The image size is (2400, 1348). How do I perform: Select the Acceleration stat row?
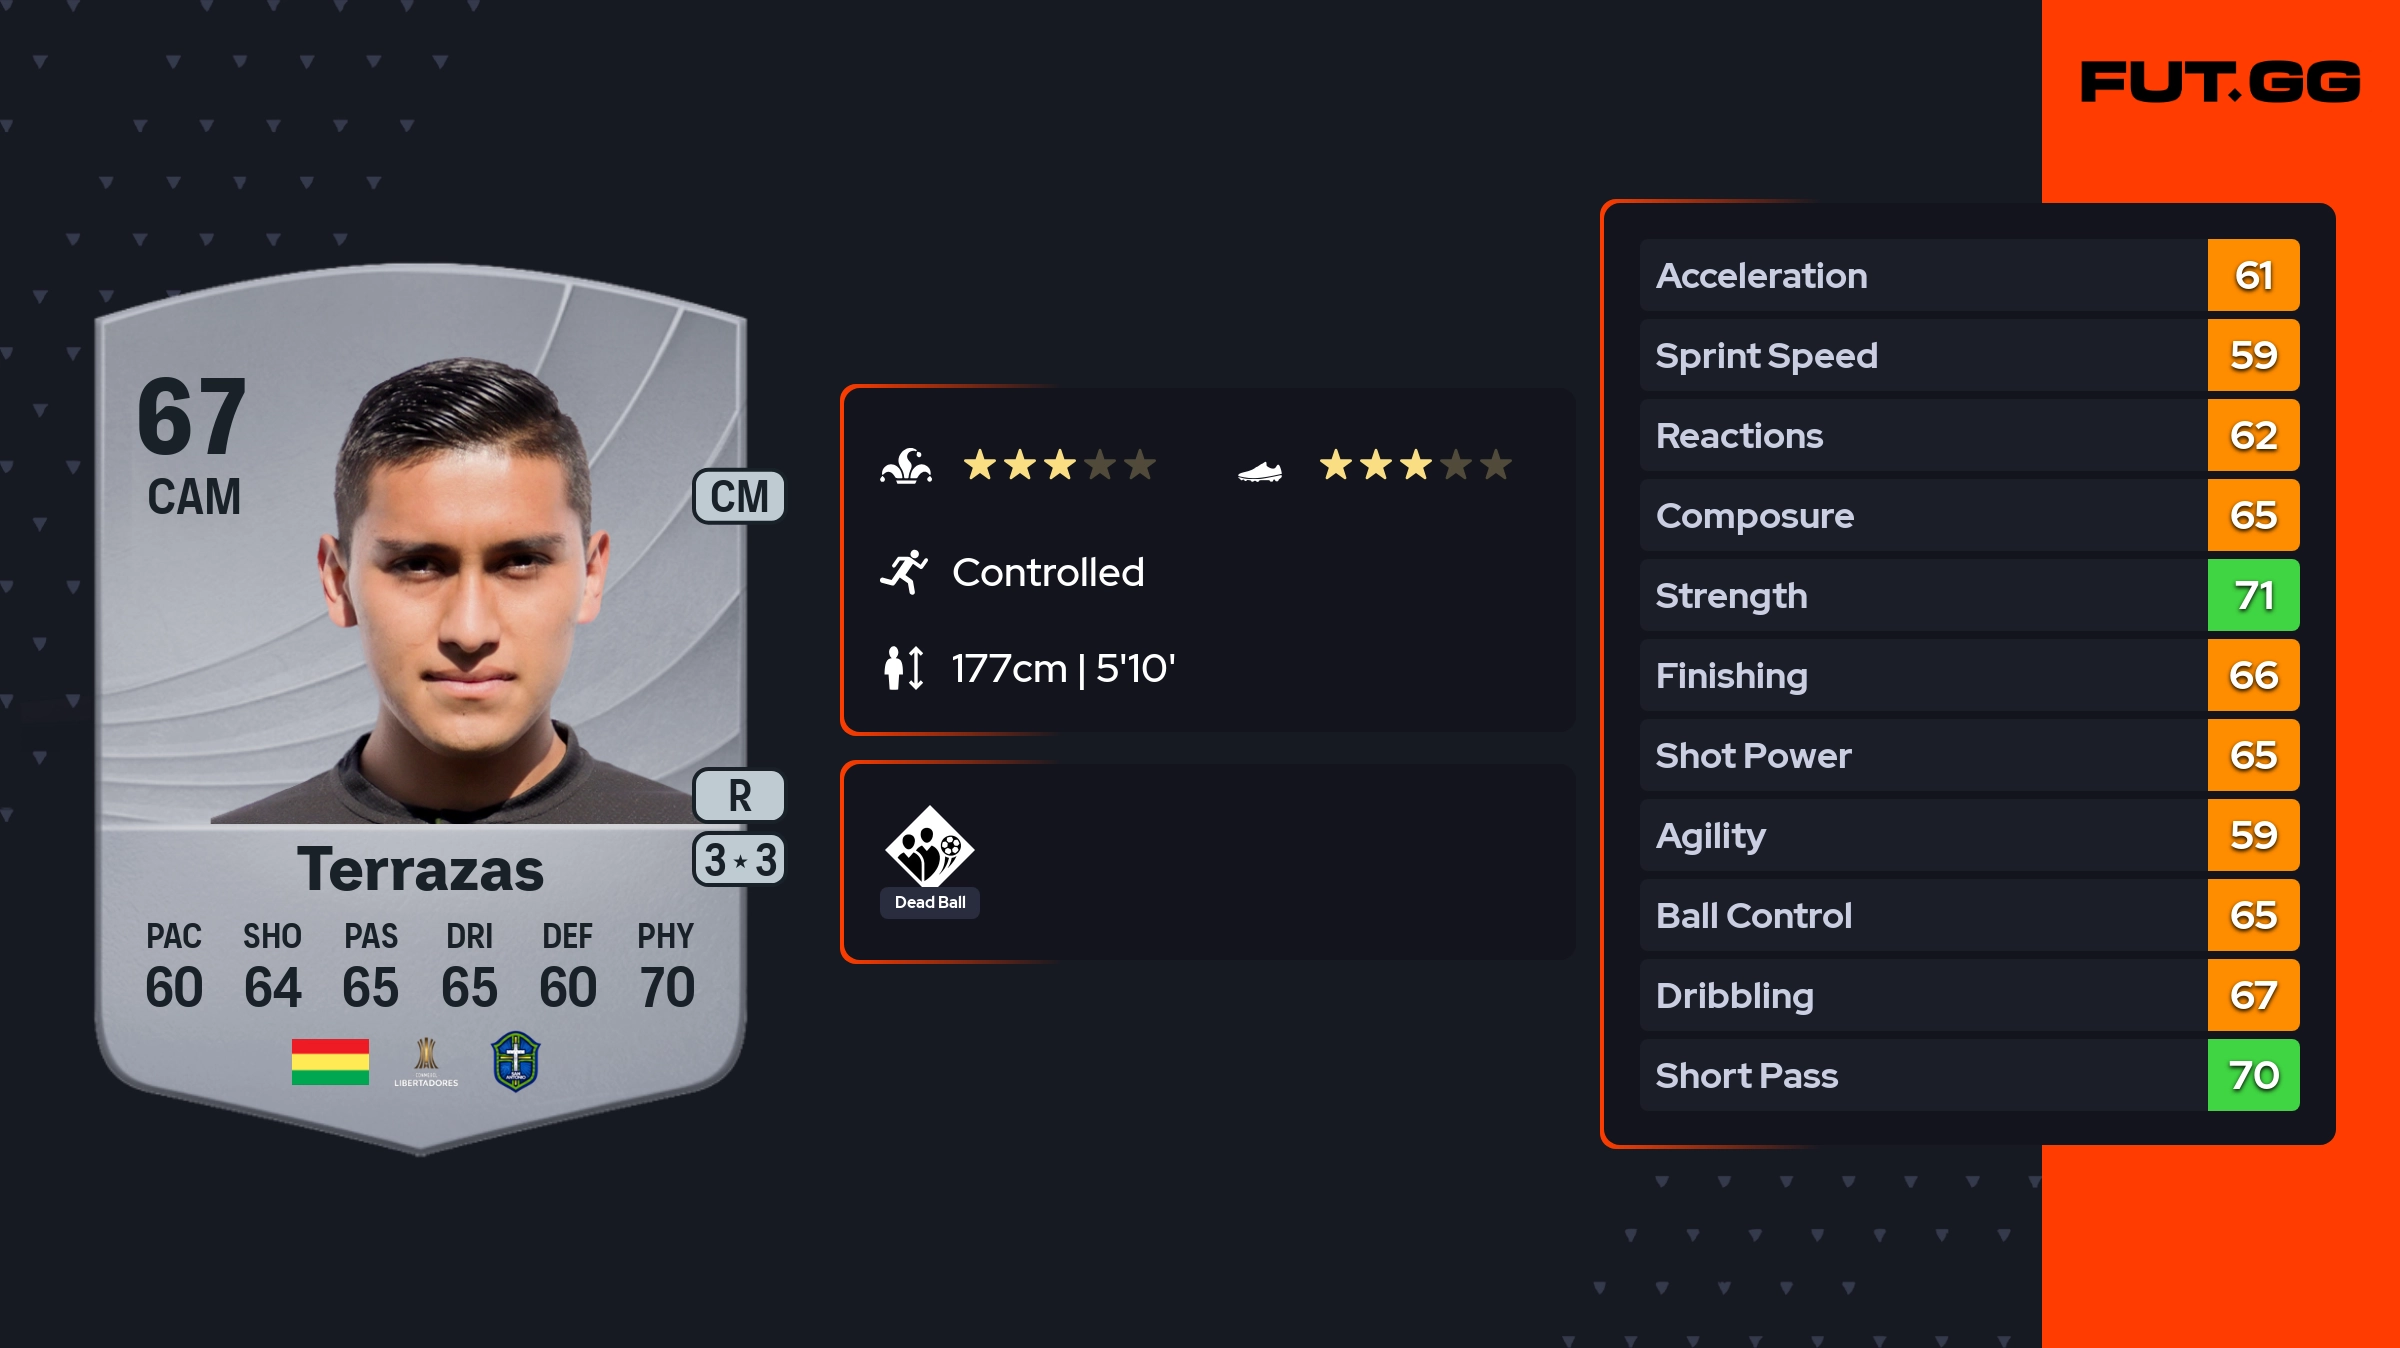(x=1922, y=276)
